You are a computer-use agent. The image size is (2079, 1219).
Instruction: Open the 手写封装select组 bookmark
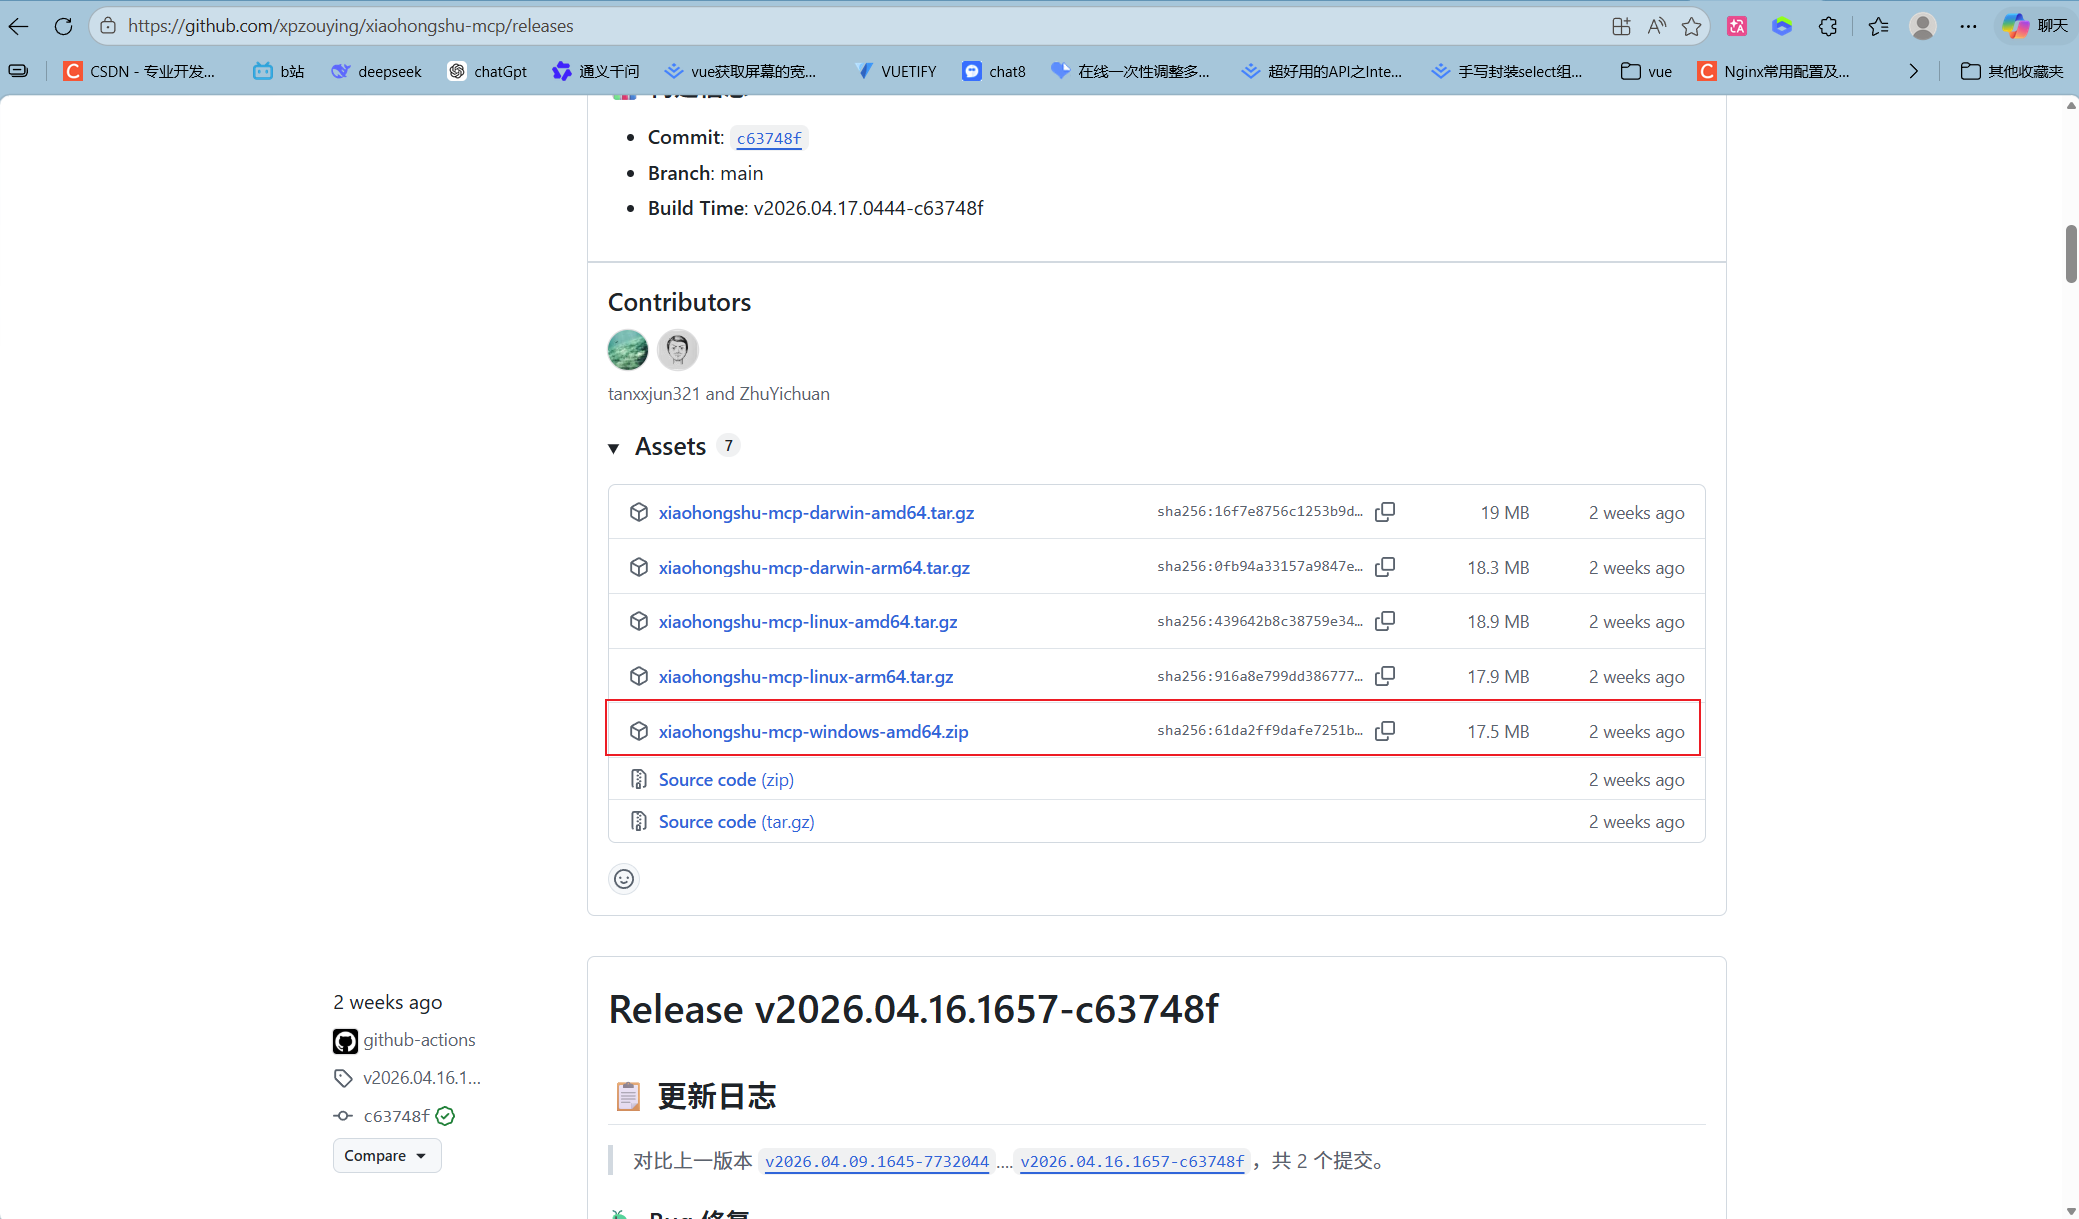pyautogui.click(x=1507, y=71)
